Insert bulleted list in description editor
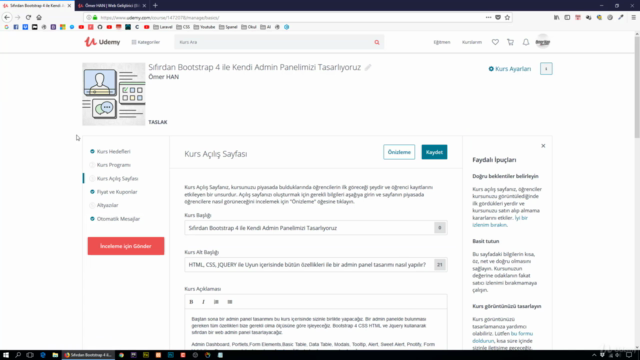640x360 pixels. point(230,302)
